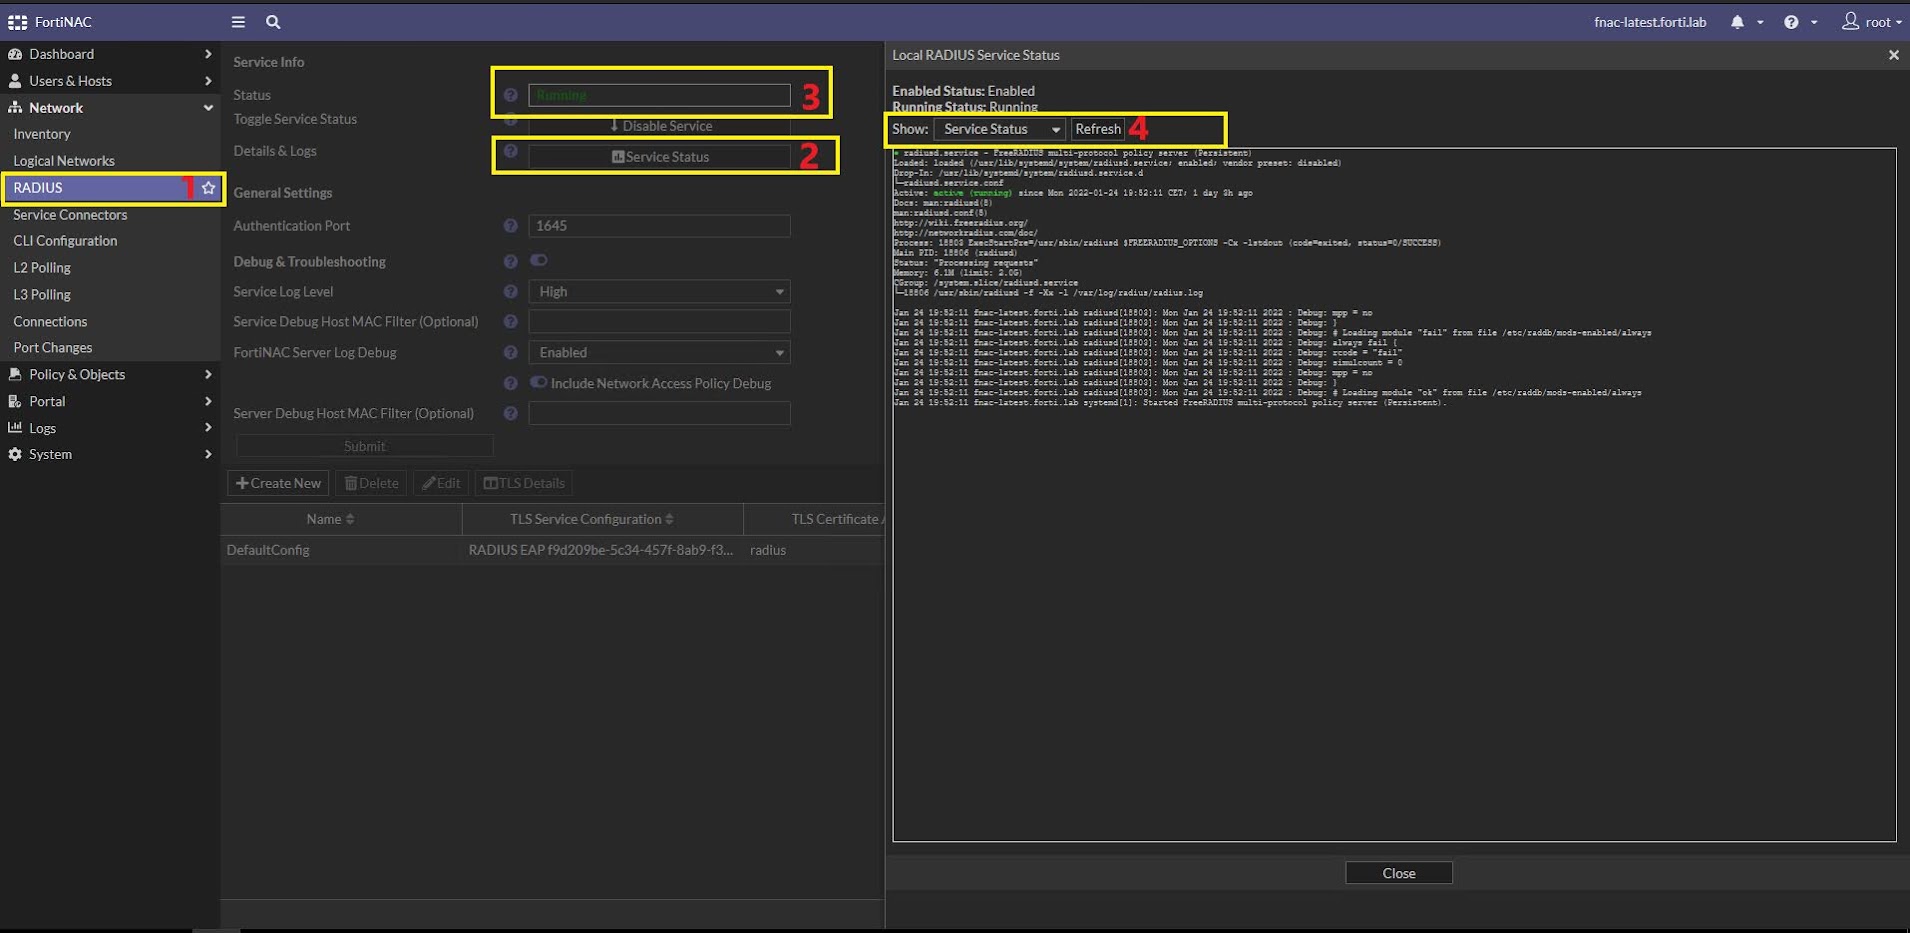Sort by TLS Service Configuration column
This screenshot has width=1910, height=933.
pos(592,519)
